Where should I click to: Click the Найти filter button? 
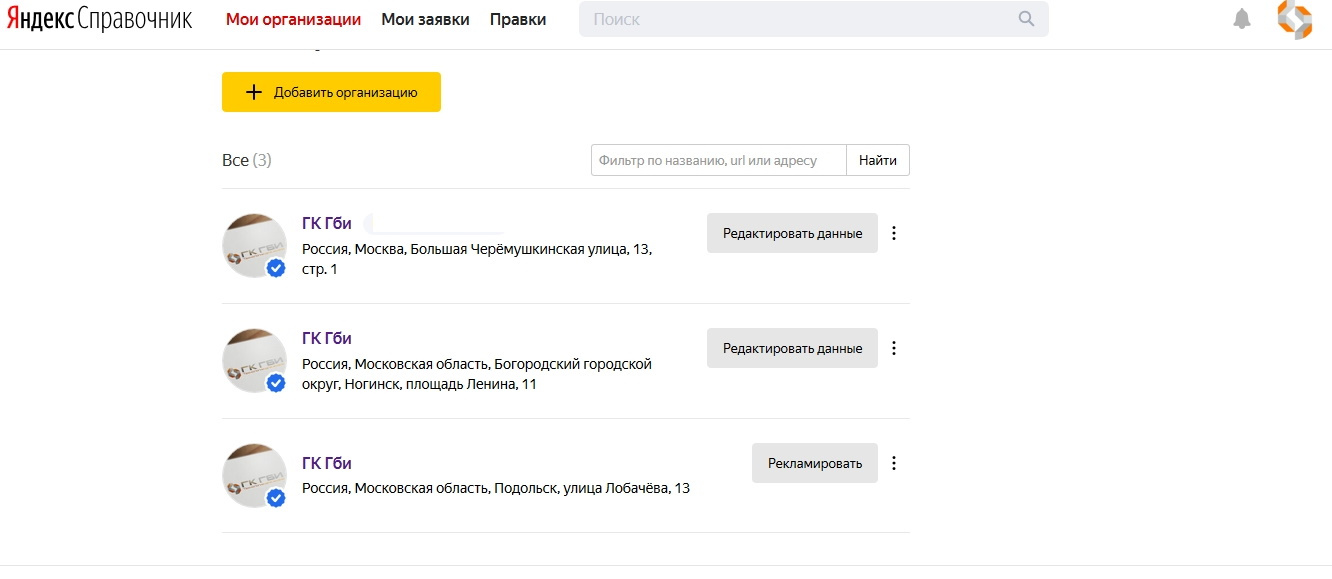[877, 160]
